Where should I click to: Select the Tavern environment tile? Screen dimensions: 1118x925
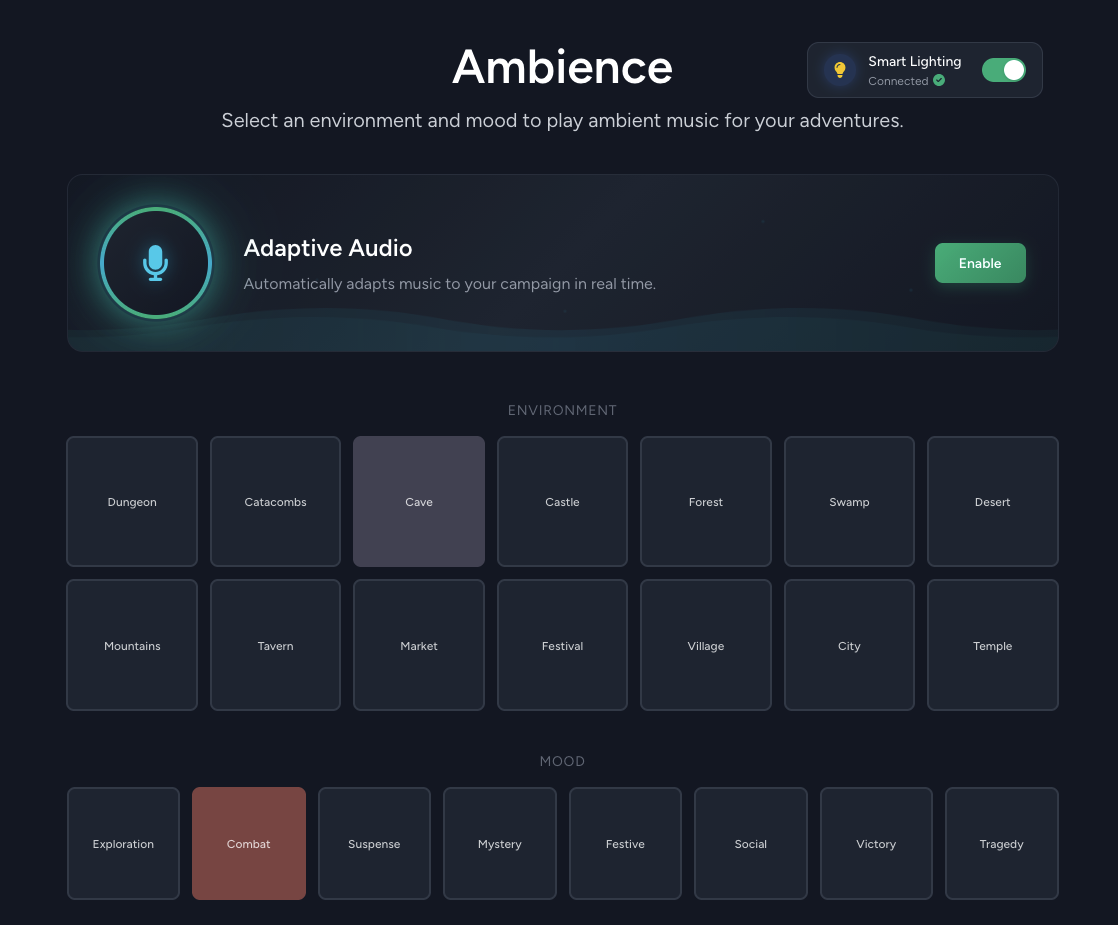tap(275, 645)
